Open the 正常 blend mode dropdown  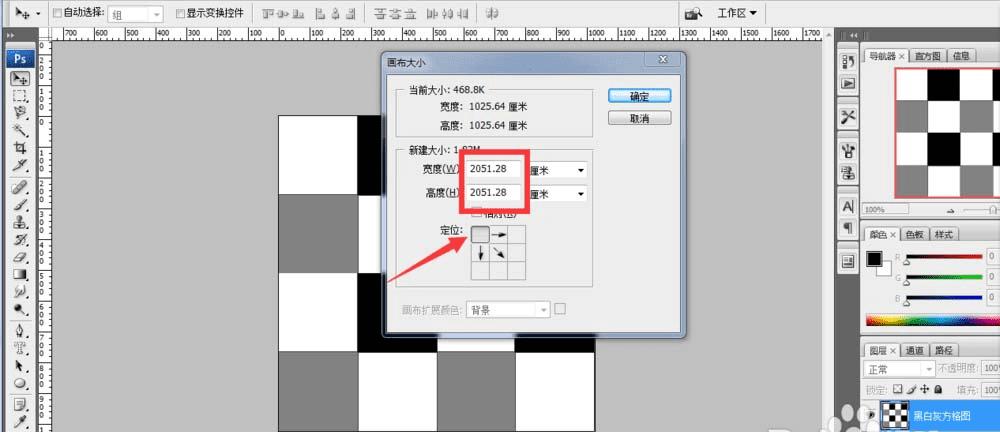pyautogui.click(x=899, y=369)
